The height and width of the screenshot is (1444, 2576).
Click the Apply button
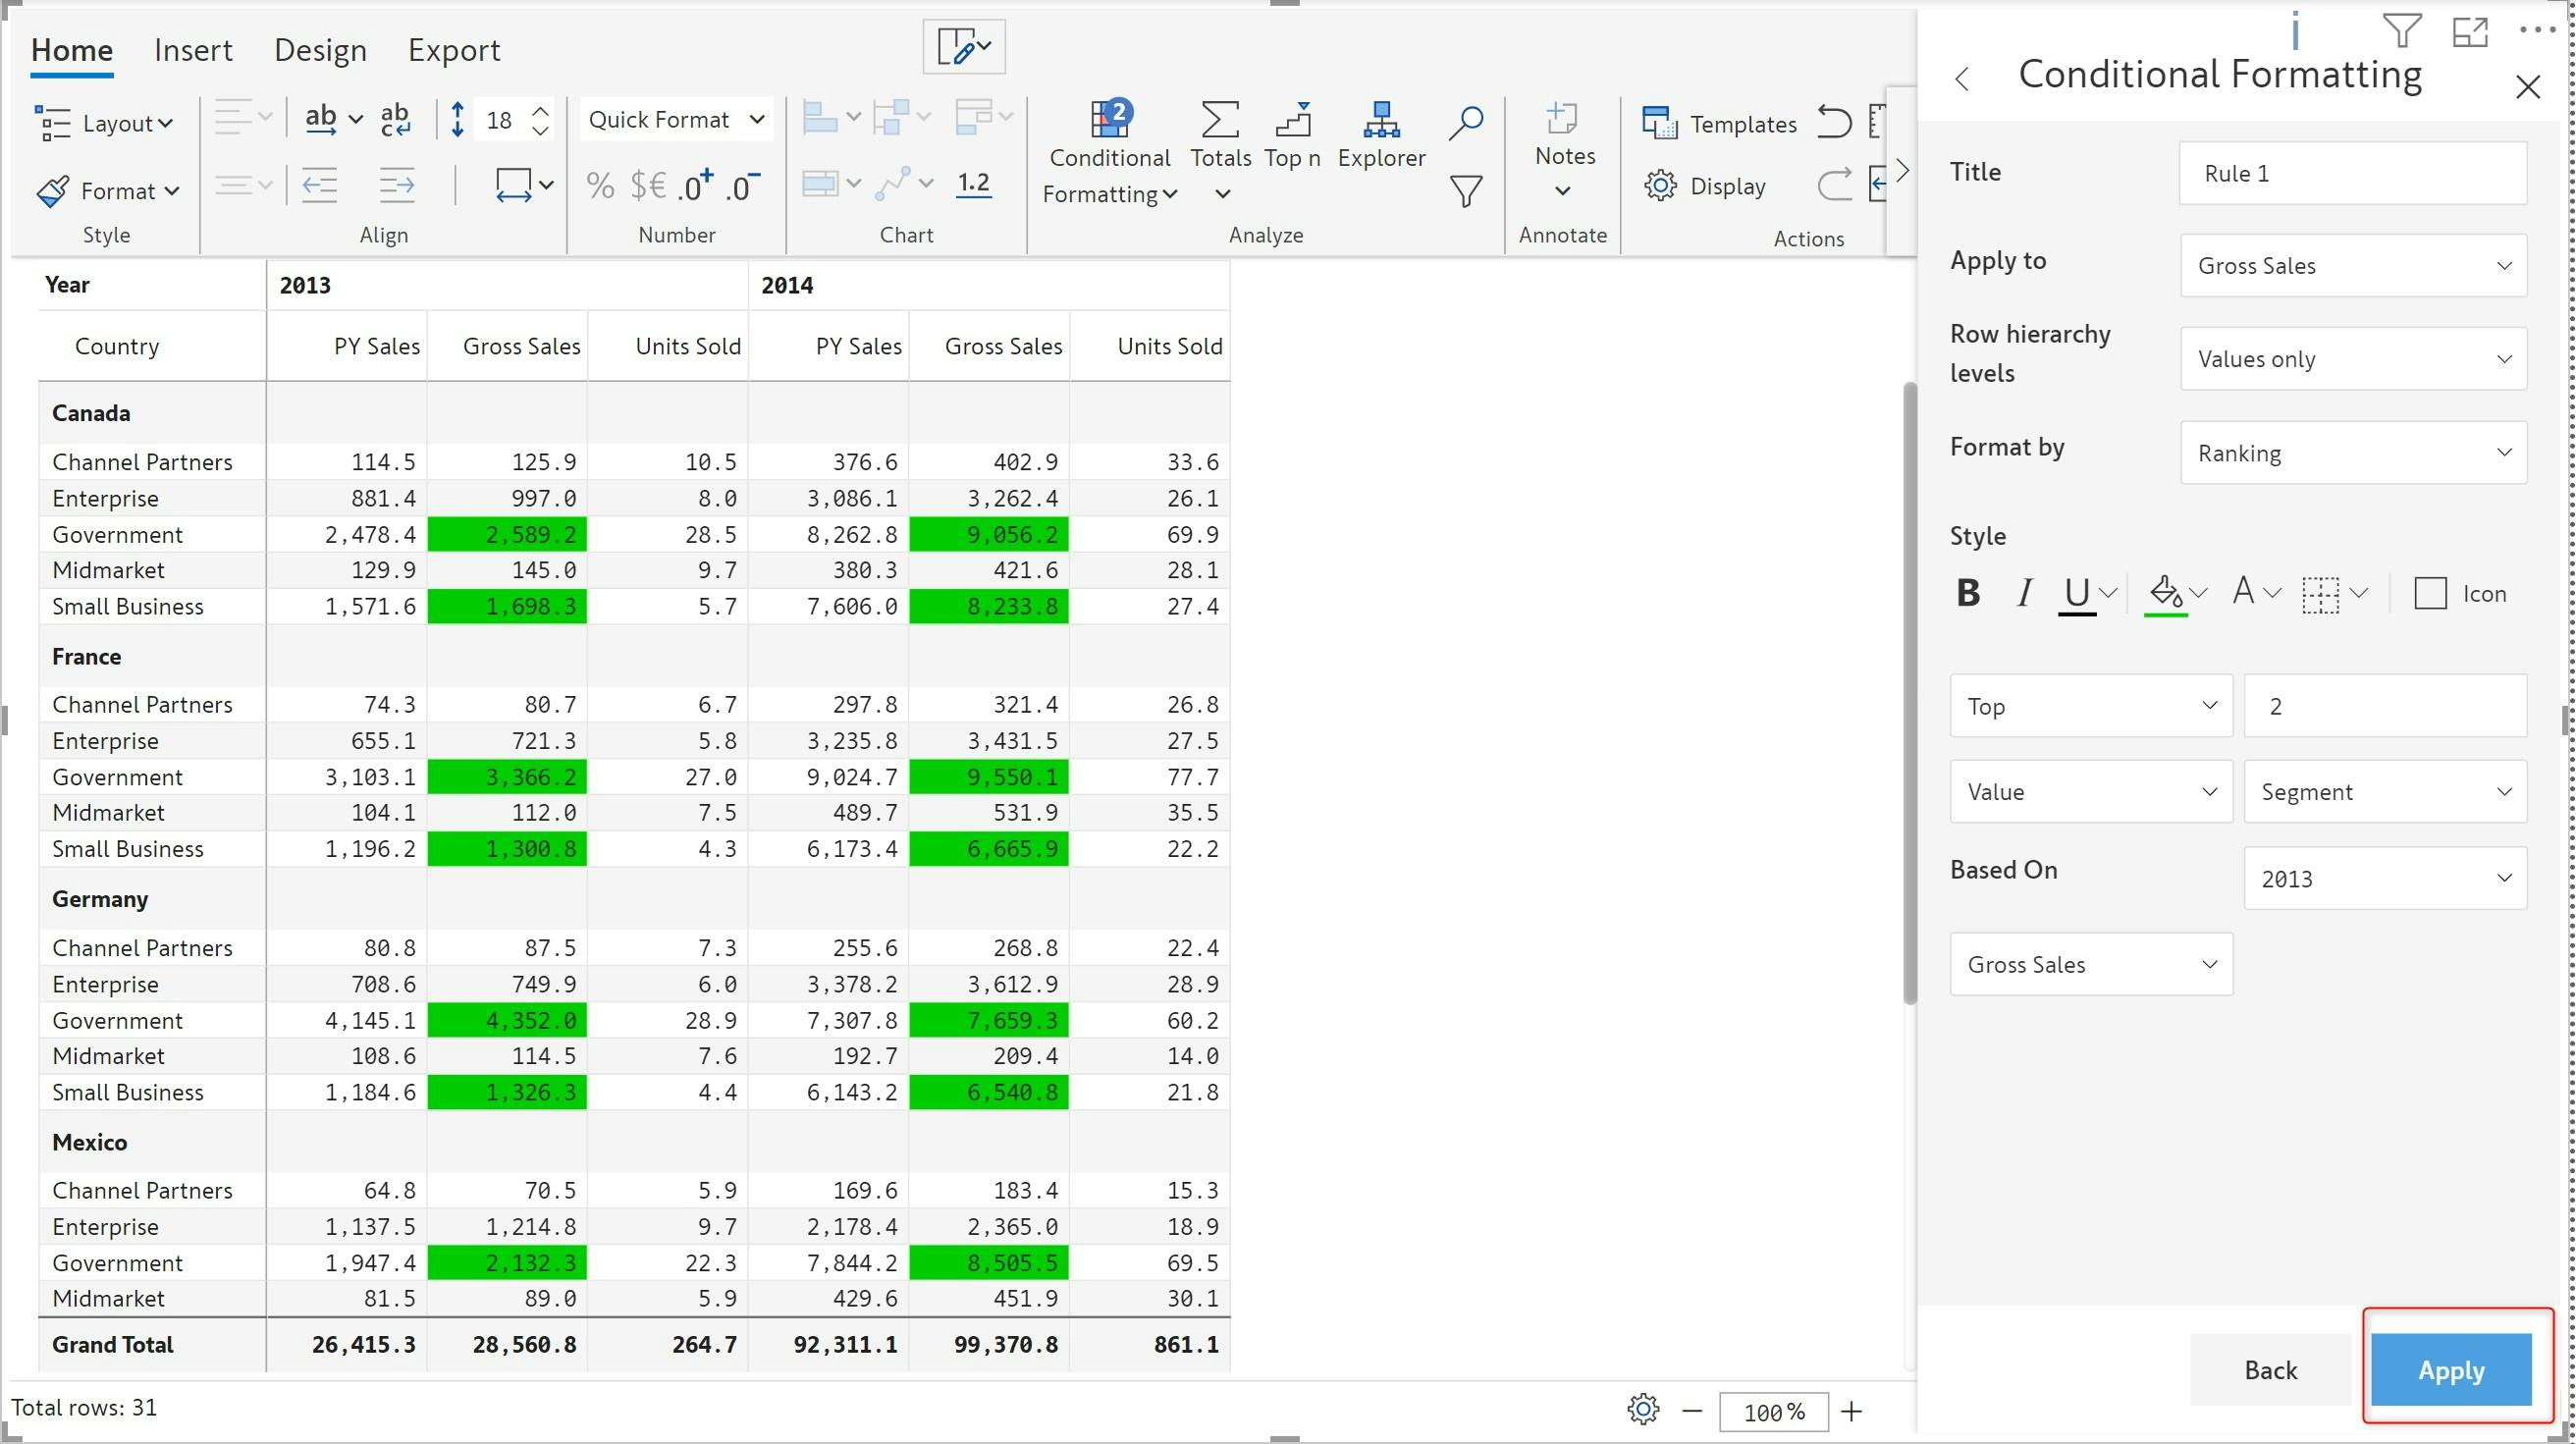coord(2451,1370)
